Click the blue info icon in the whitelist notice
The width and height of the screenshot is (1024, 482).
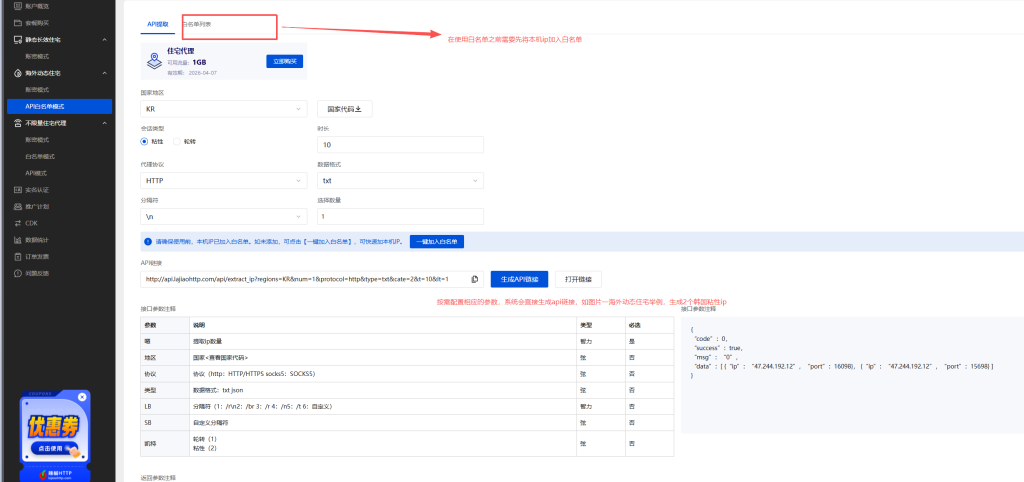[148, 242]
